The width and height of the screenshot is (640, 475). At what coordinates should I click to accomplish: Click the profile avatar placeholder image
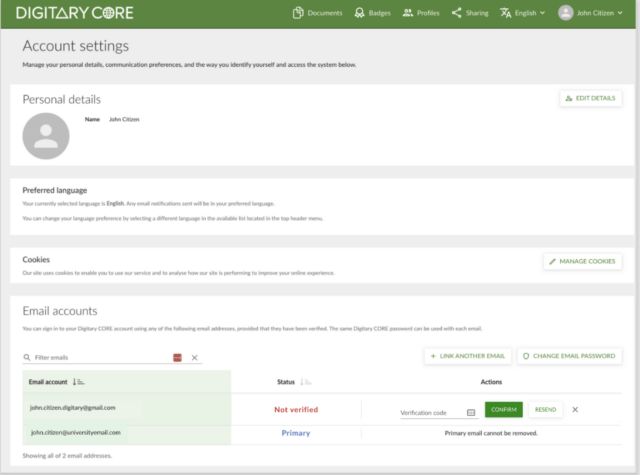[46, 137]
